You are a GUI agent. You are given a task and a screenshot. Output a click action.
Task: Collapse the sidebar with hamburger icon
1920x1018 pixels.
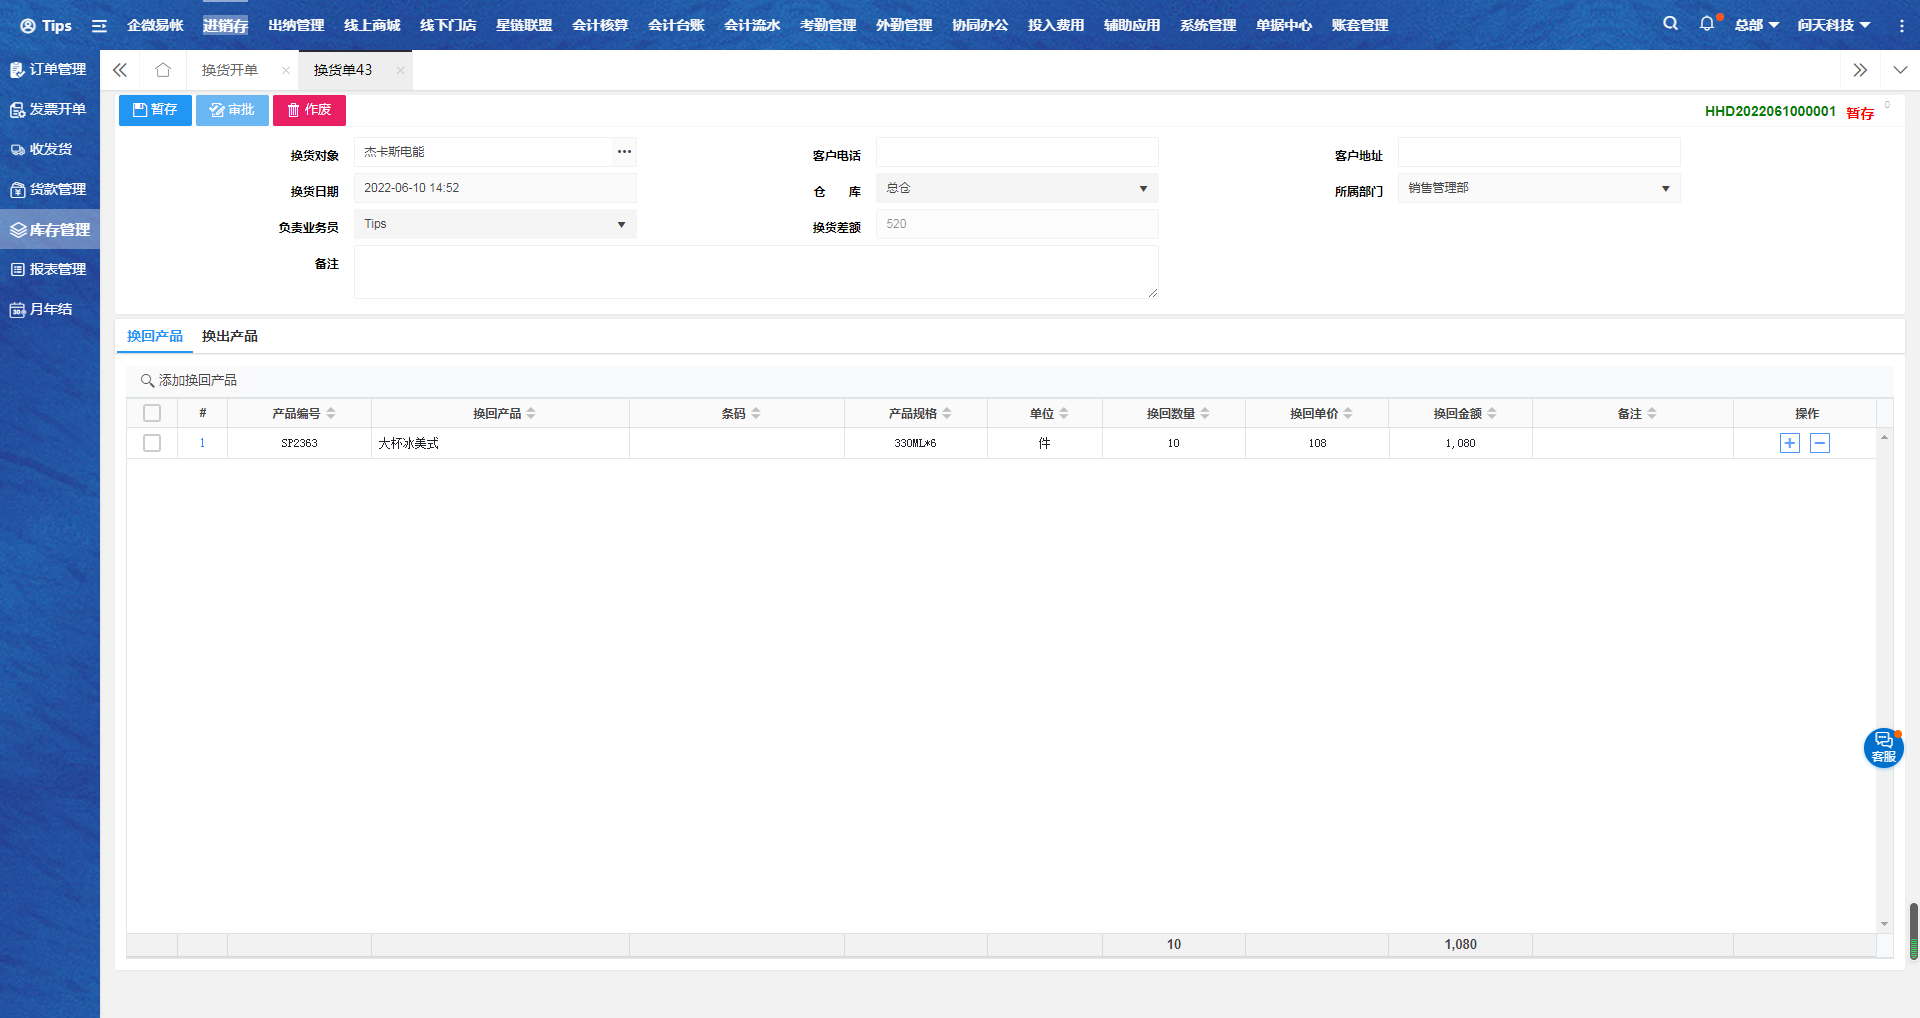point(99,26)
